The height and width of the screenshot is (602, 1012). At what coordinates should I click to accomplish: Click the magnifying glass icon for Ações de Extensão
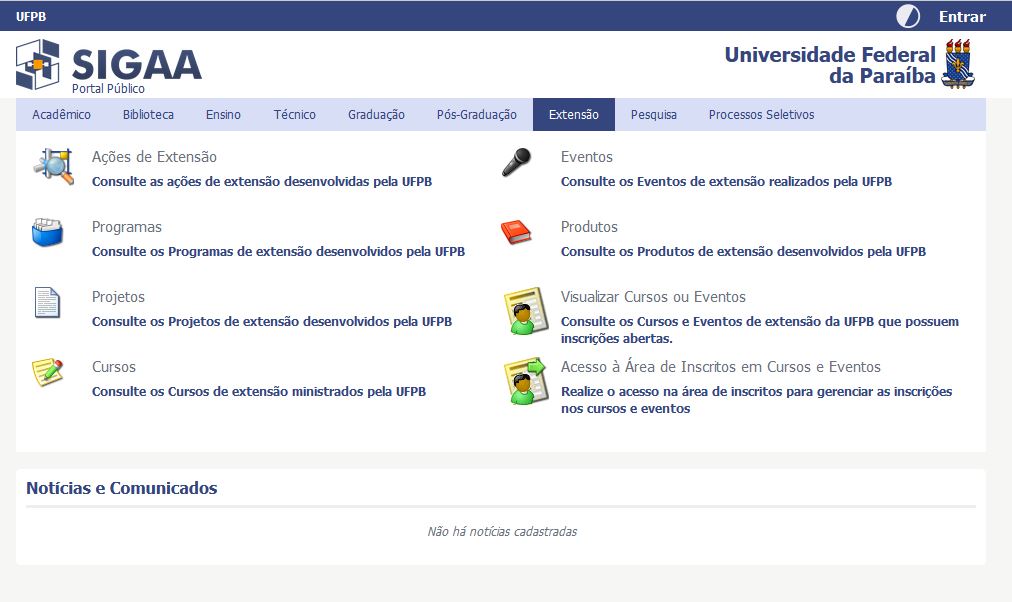coord(52,165)
